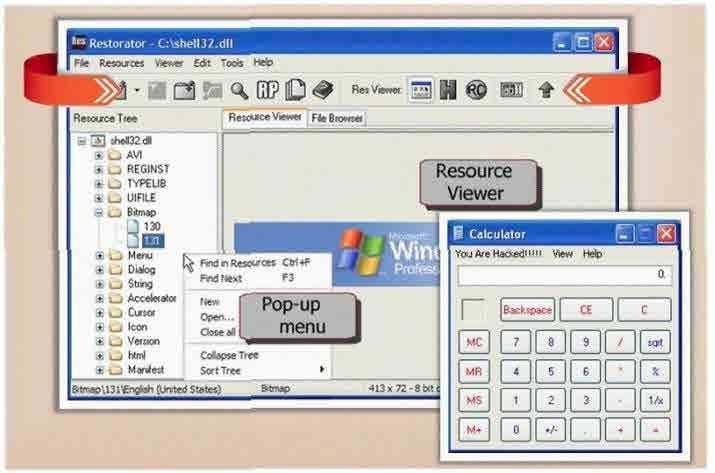
Task: Click the Windows XP bitmap preview image
Action: click(337, 254)
